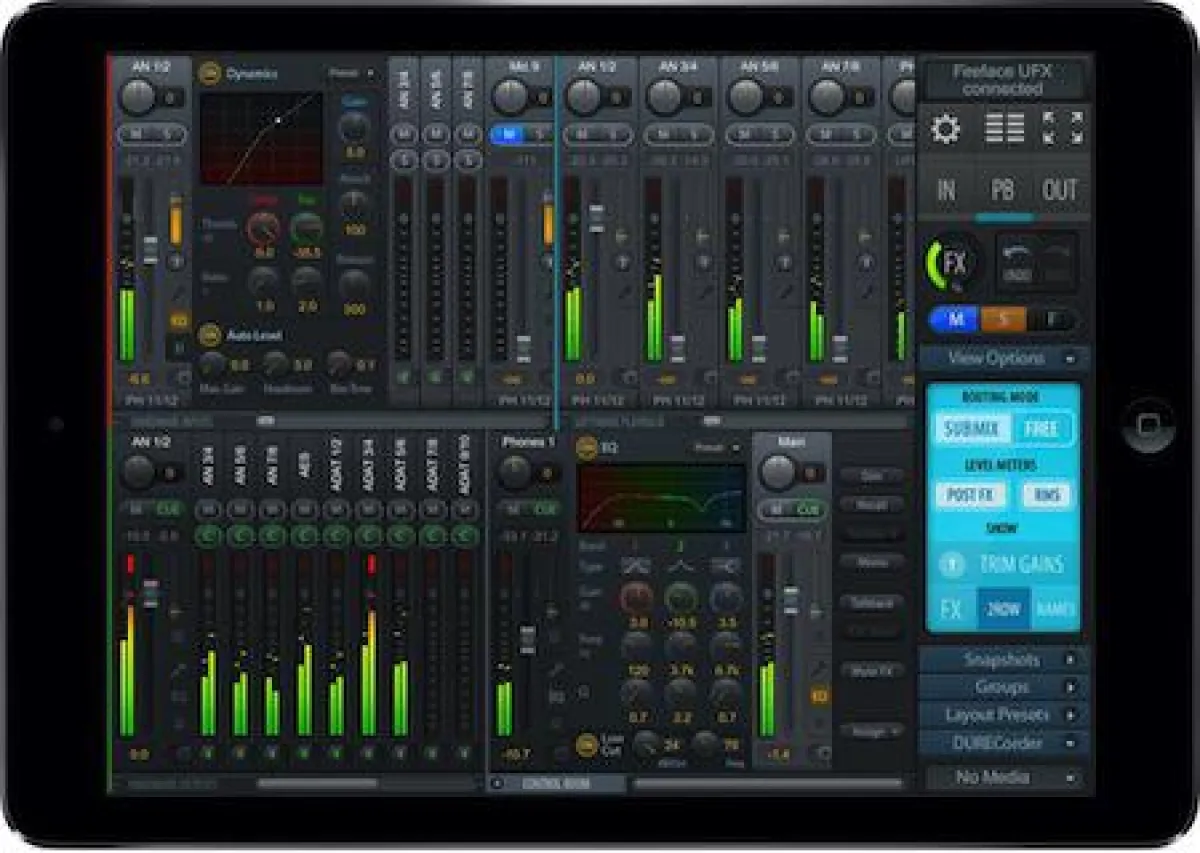Toggle Trim Gains in the View Options panel
This screenshot has width=1200, height=853.
coord(1000,563)
